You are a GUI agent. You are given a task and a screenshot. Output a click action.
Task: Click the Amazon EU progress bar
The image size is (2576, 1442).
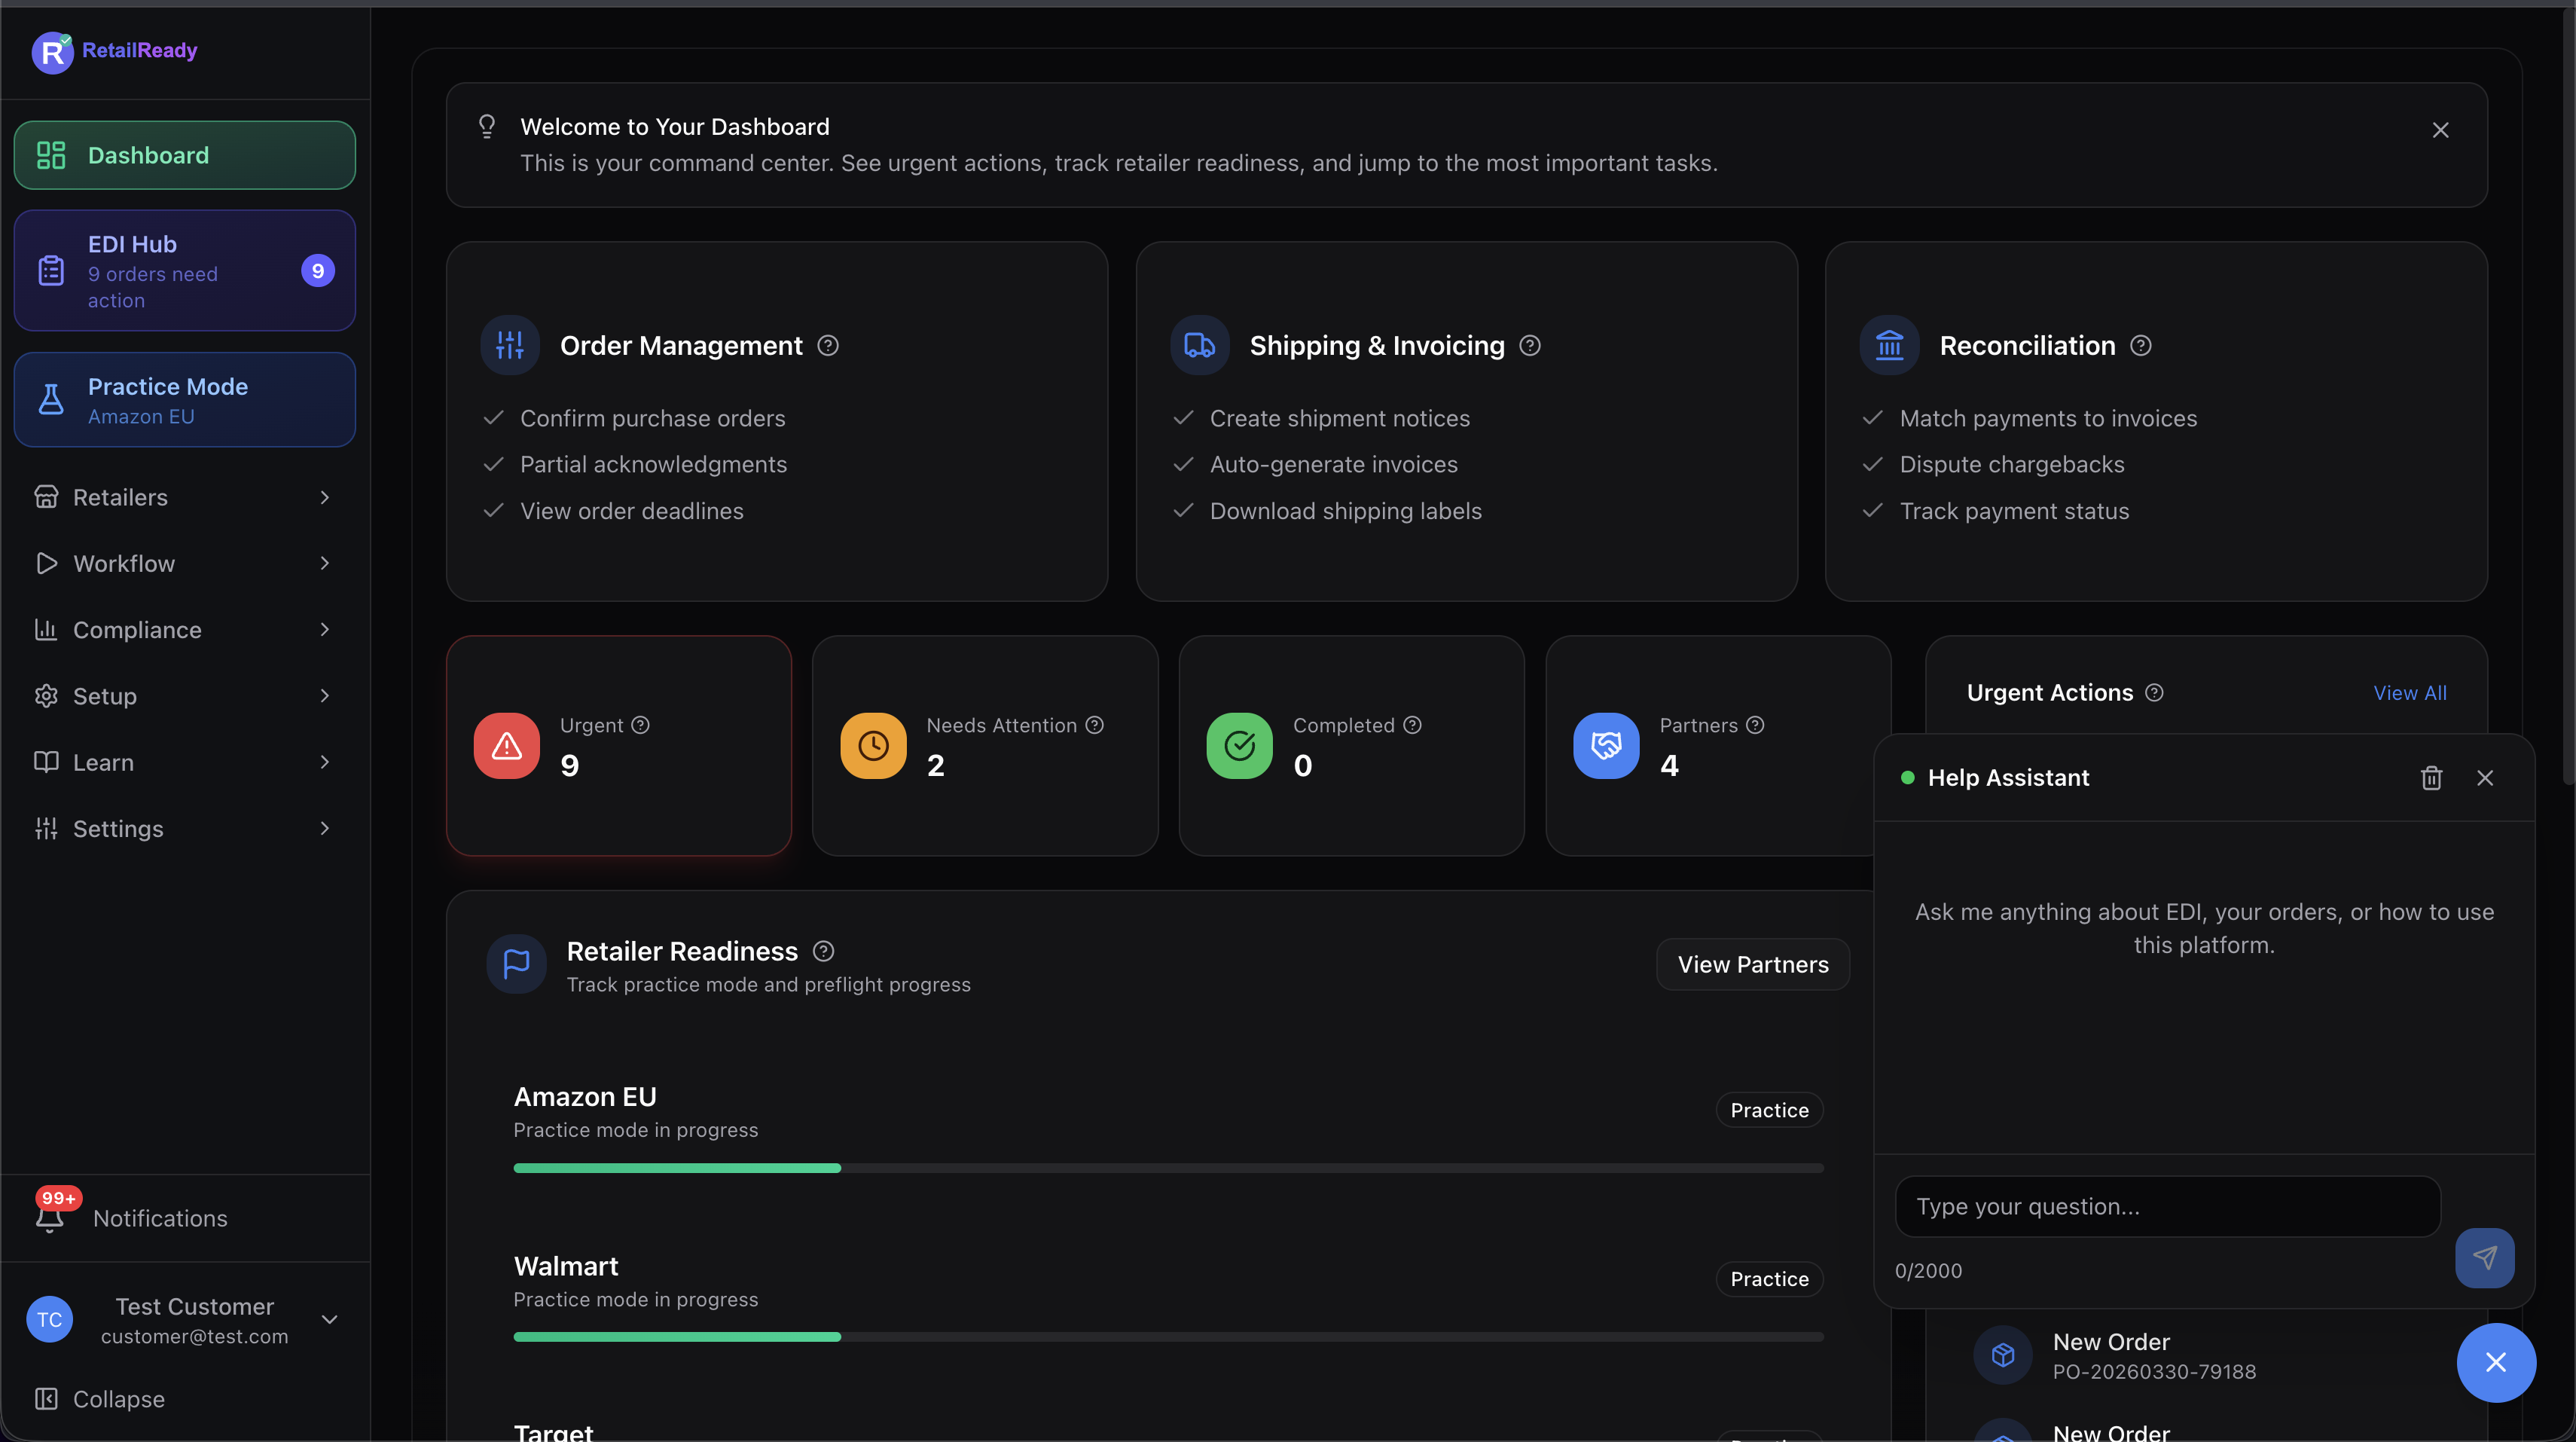(1168, 1167)
